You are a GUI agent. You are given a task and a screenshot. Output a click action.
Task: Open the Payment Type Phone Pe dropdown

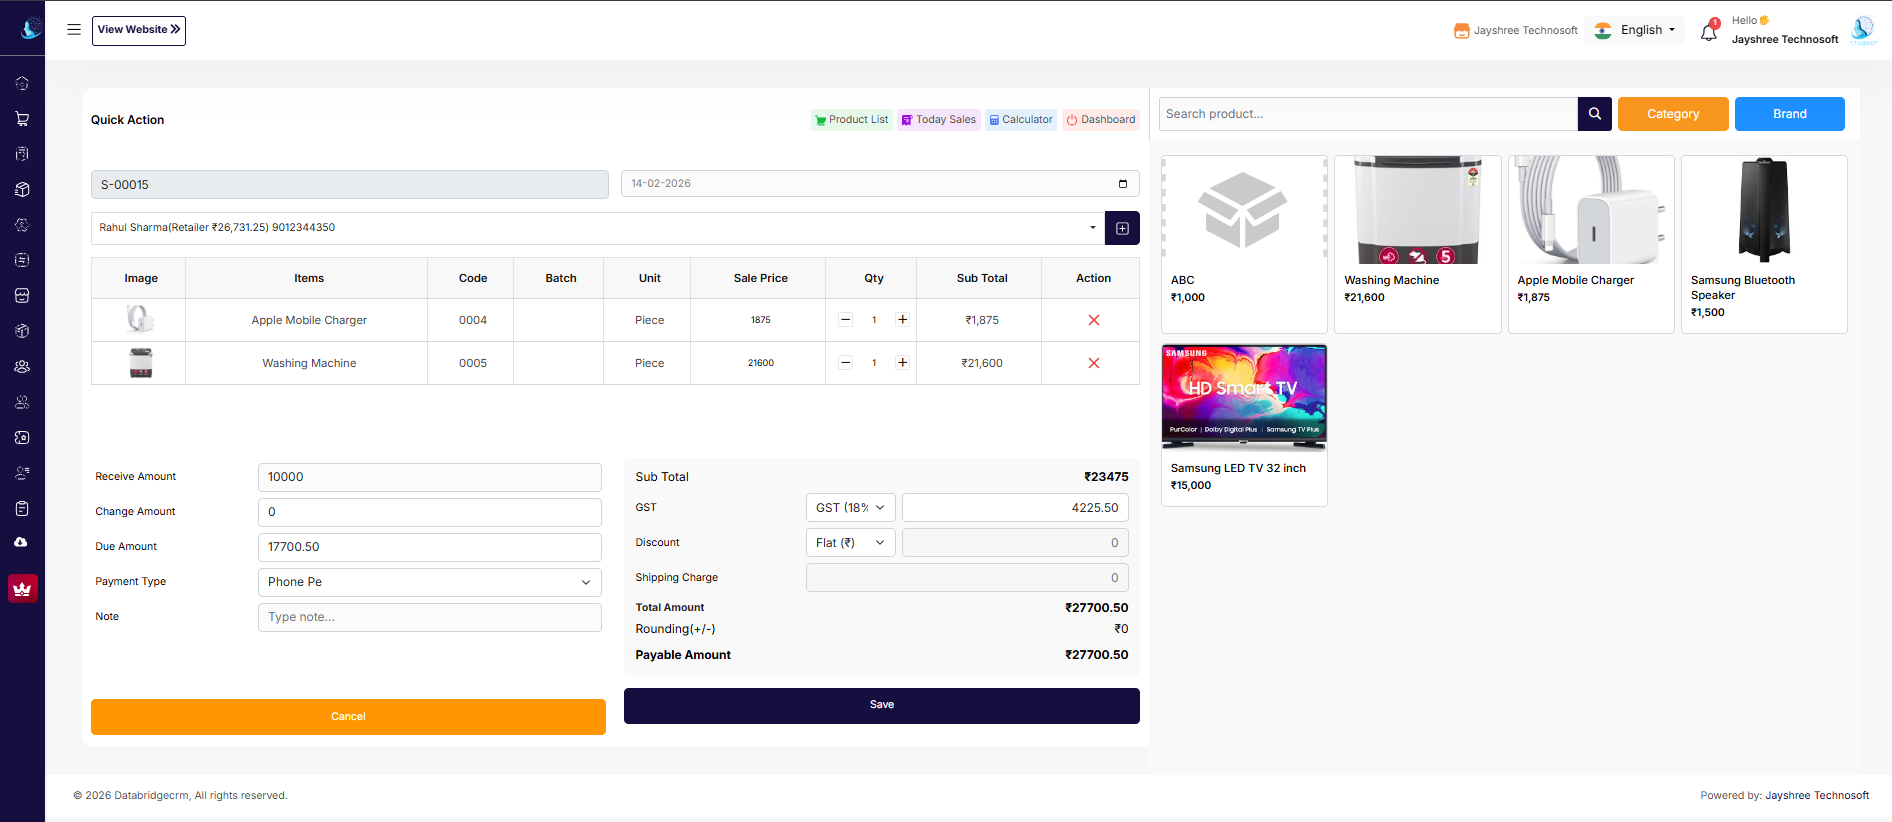tap(430, 582)
